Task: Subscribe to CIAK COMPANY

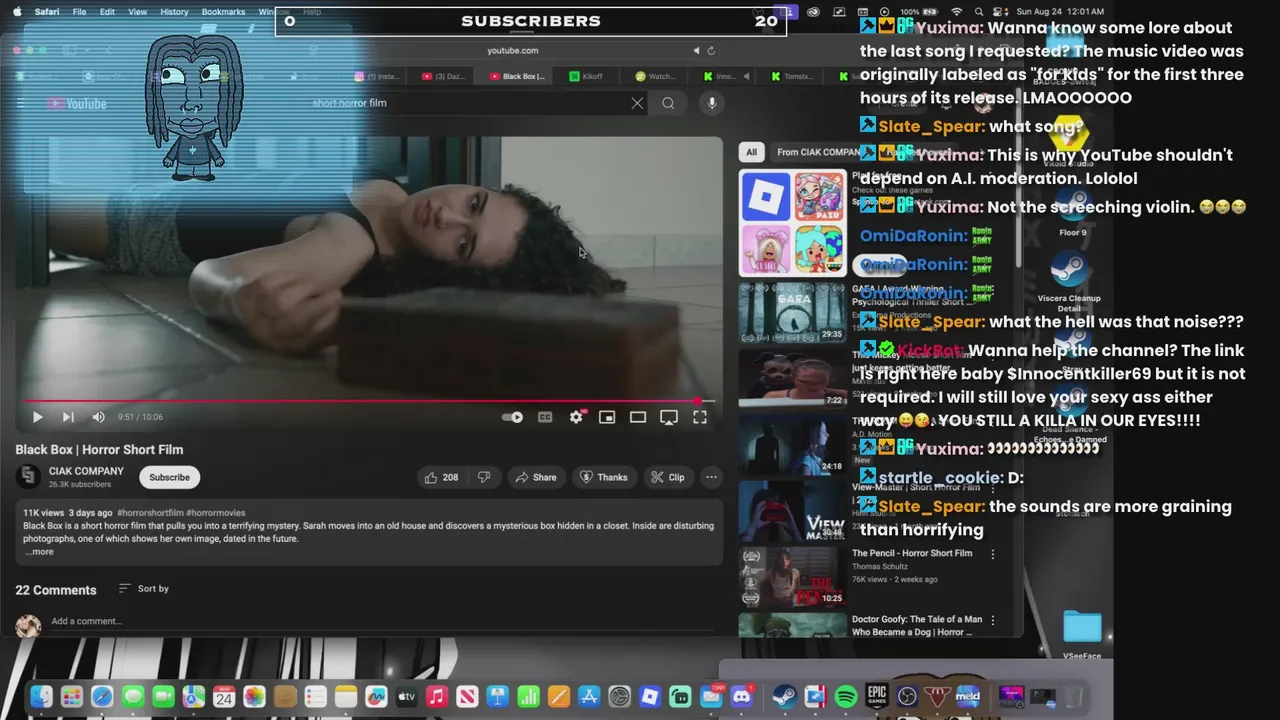Action: [x=169, y=477]
